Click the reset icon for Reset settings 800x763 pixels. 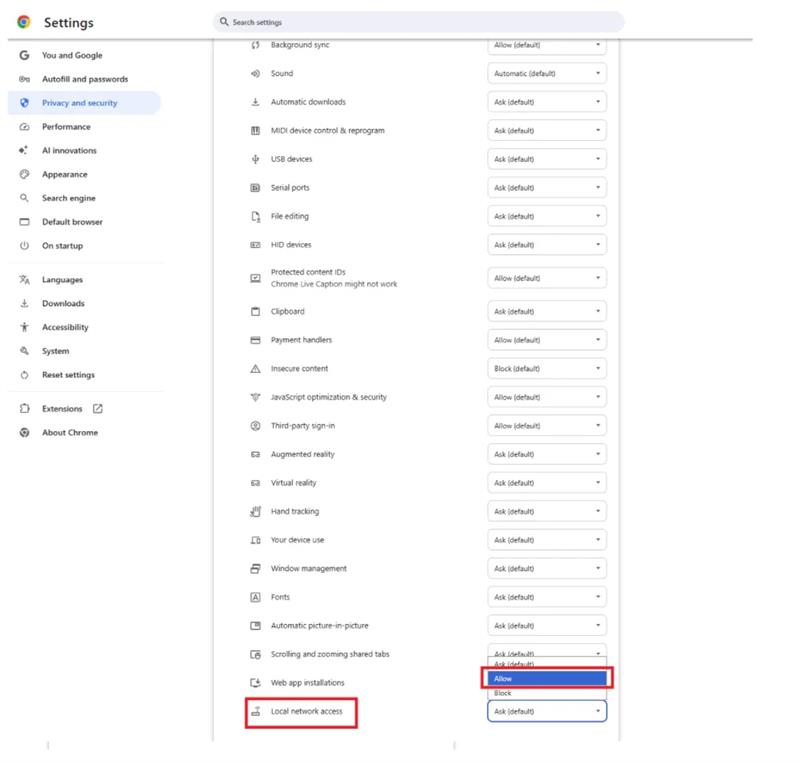click(x=24, y=375)
